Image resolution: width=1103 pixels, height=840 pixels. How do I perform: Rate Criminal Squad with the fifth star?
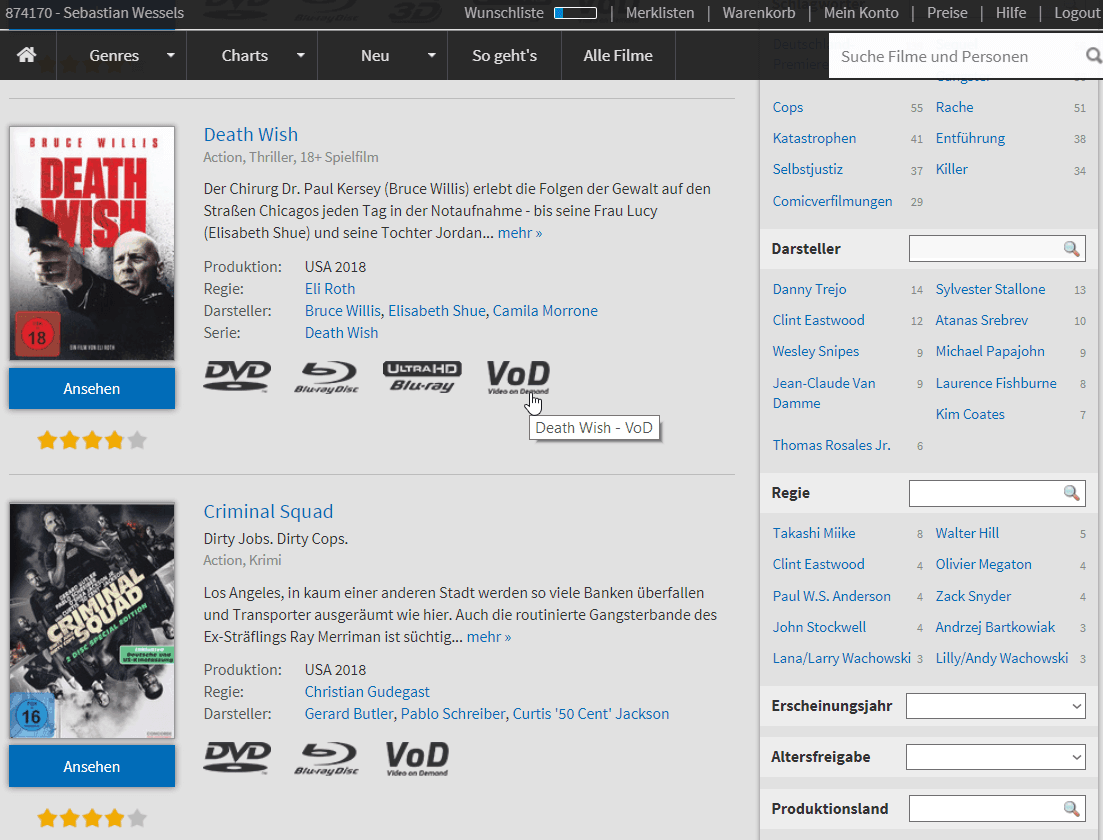(x=137, y=818)
